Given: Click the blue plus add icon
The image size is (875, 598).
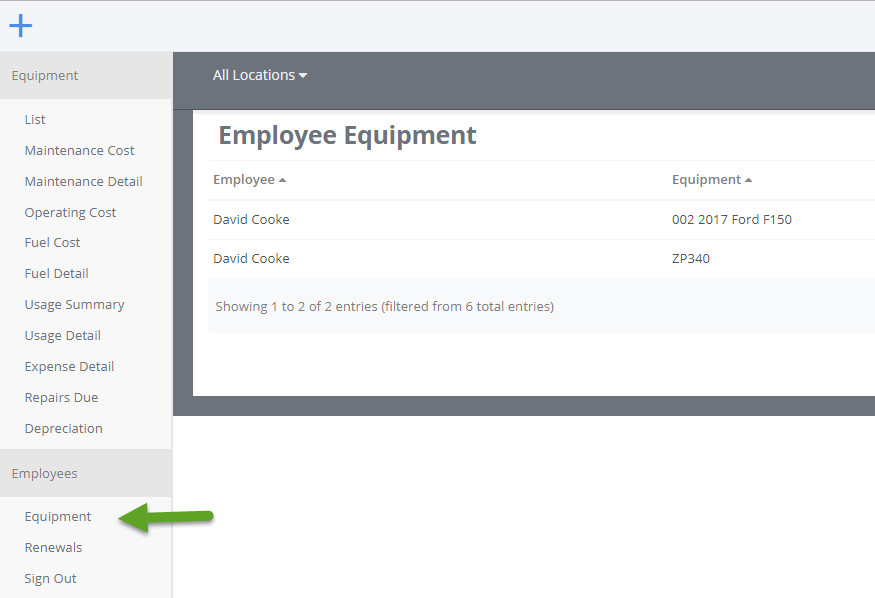Looking at the screenshot, I should click(x=21, y=26).
